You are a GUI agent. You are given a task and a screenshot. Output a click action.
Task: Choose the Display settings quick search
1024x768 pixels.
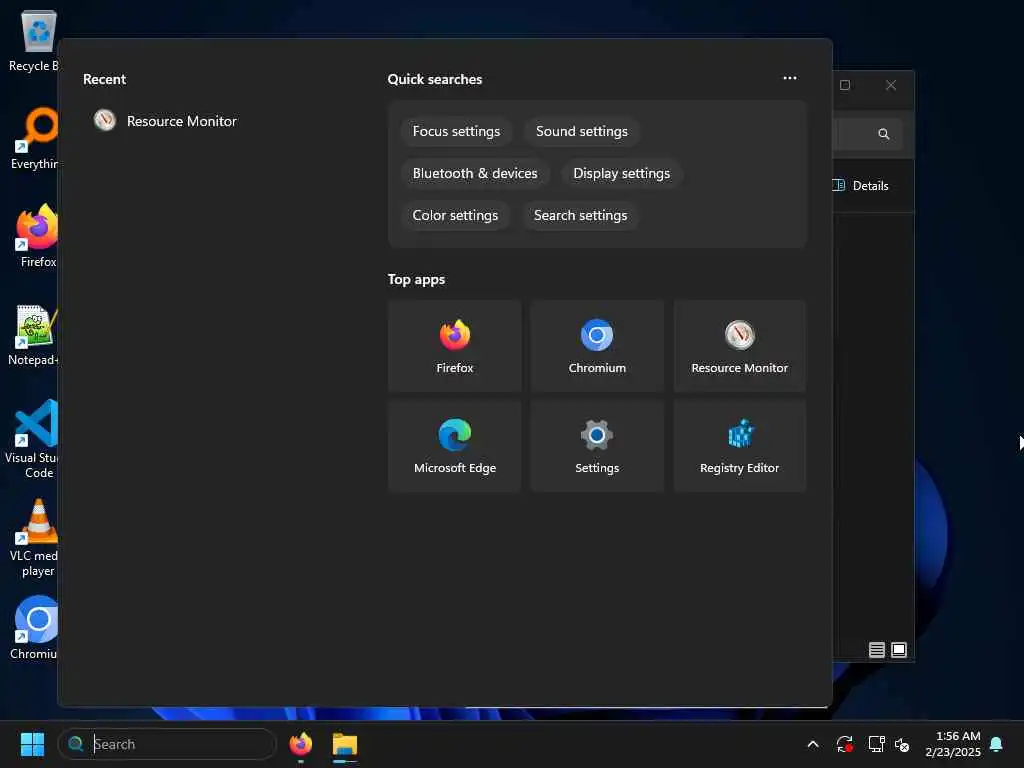[x=621, y=173]
